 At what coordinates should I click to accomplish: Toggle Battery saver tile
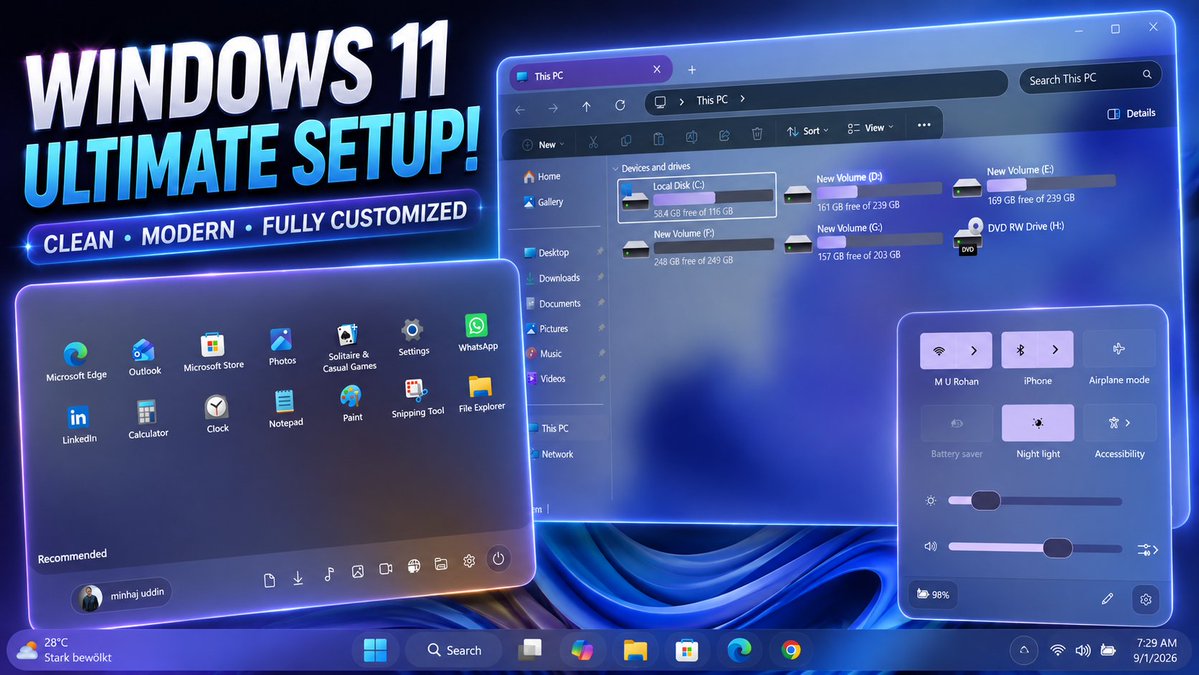point(957,423)
